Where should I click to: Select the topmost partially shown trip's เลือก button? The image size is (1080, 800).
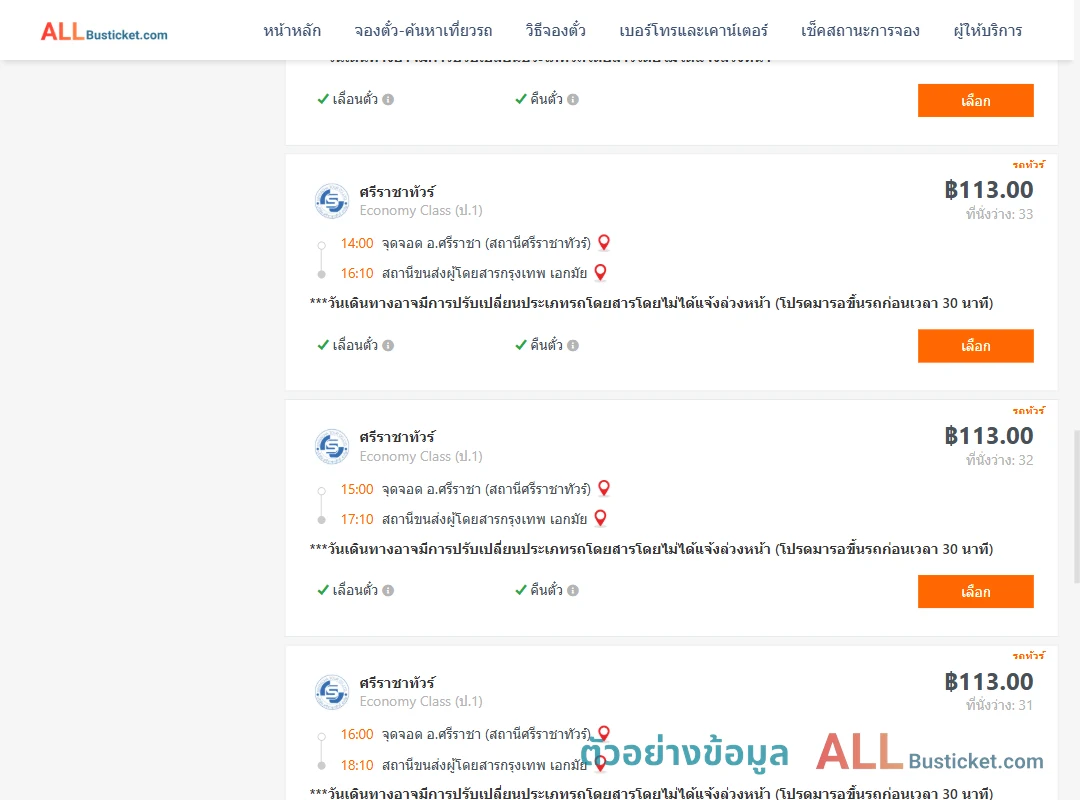click(x=975, y=101)
